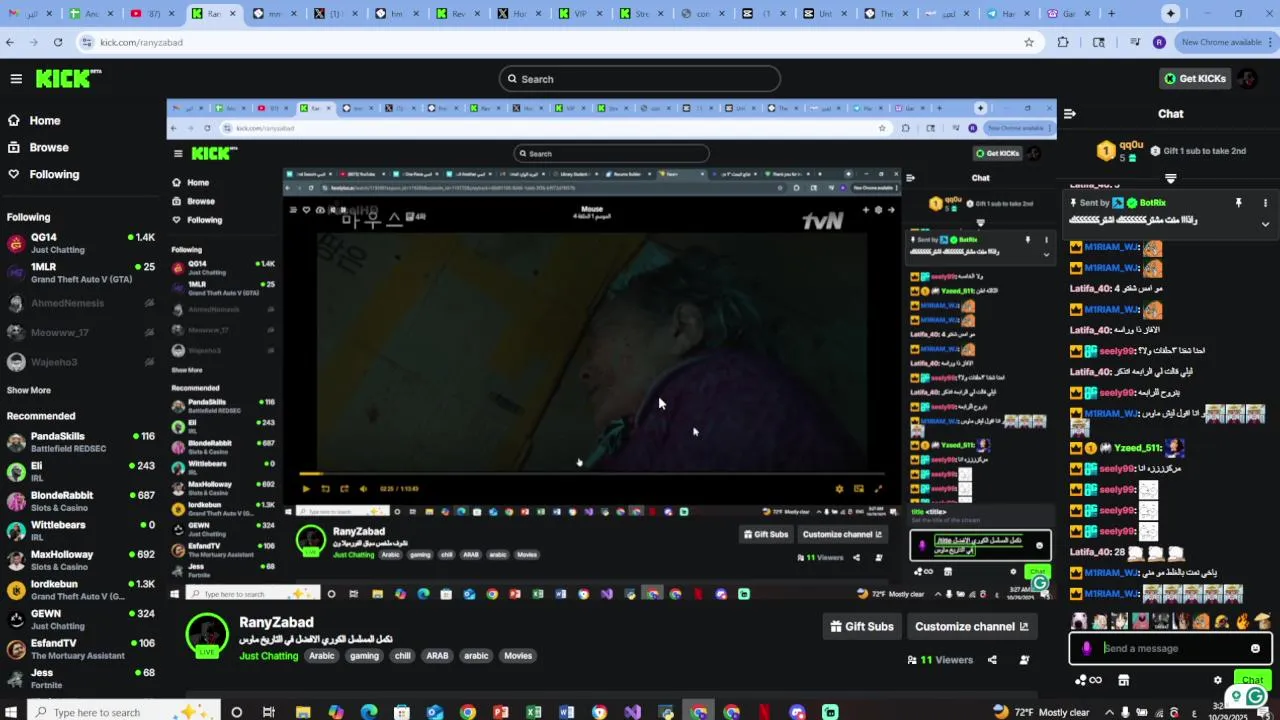Select offline channel AhmedNemesis
Screen dimensions: 1280x720
[80, 303]
